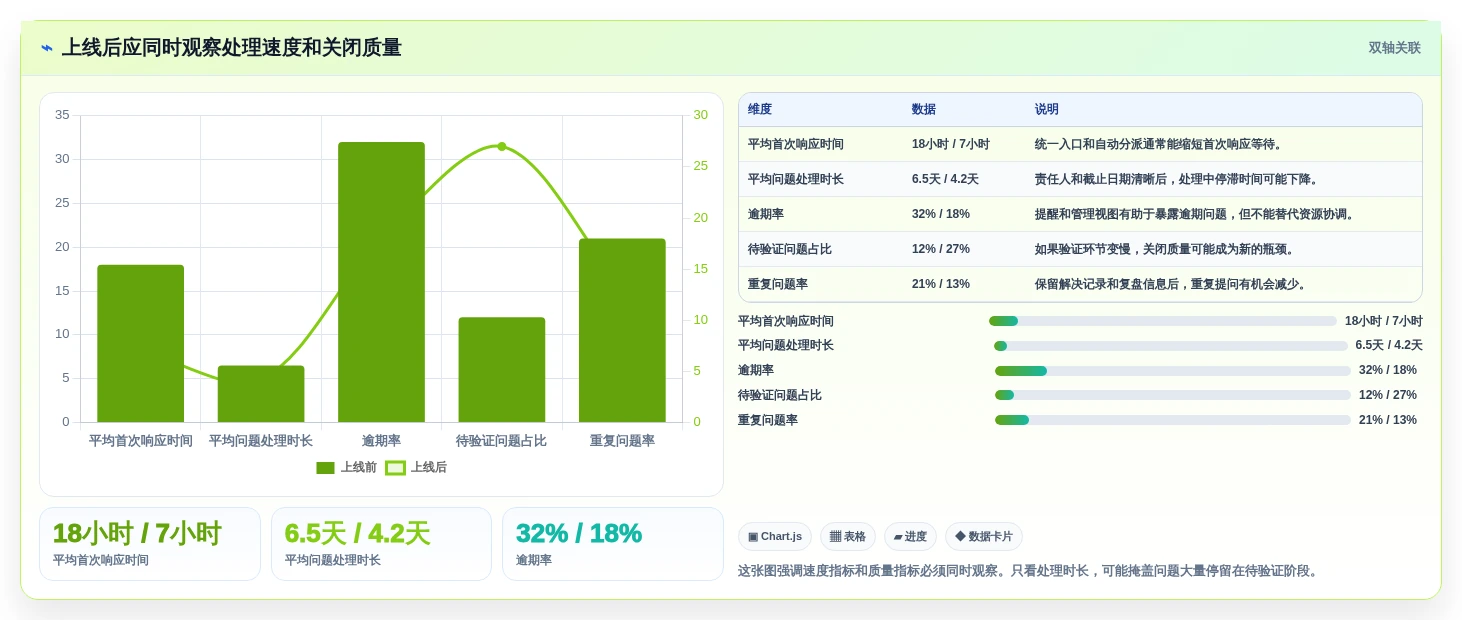Click description 如果验证环节变慢,关闭质量可能成为新的瓶颈
Image resolution: width=1462 pixels, height=620 pixels.
(x=1165, y=249)
